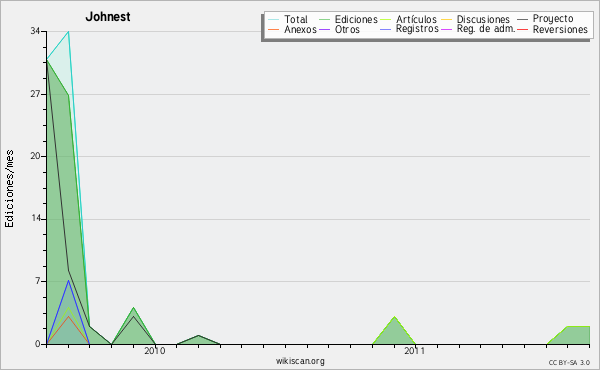Click the Total line peak at 34

(68, 31)
